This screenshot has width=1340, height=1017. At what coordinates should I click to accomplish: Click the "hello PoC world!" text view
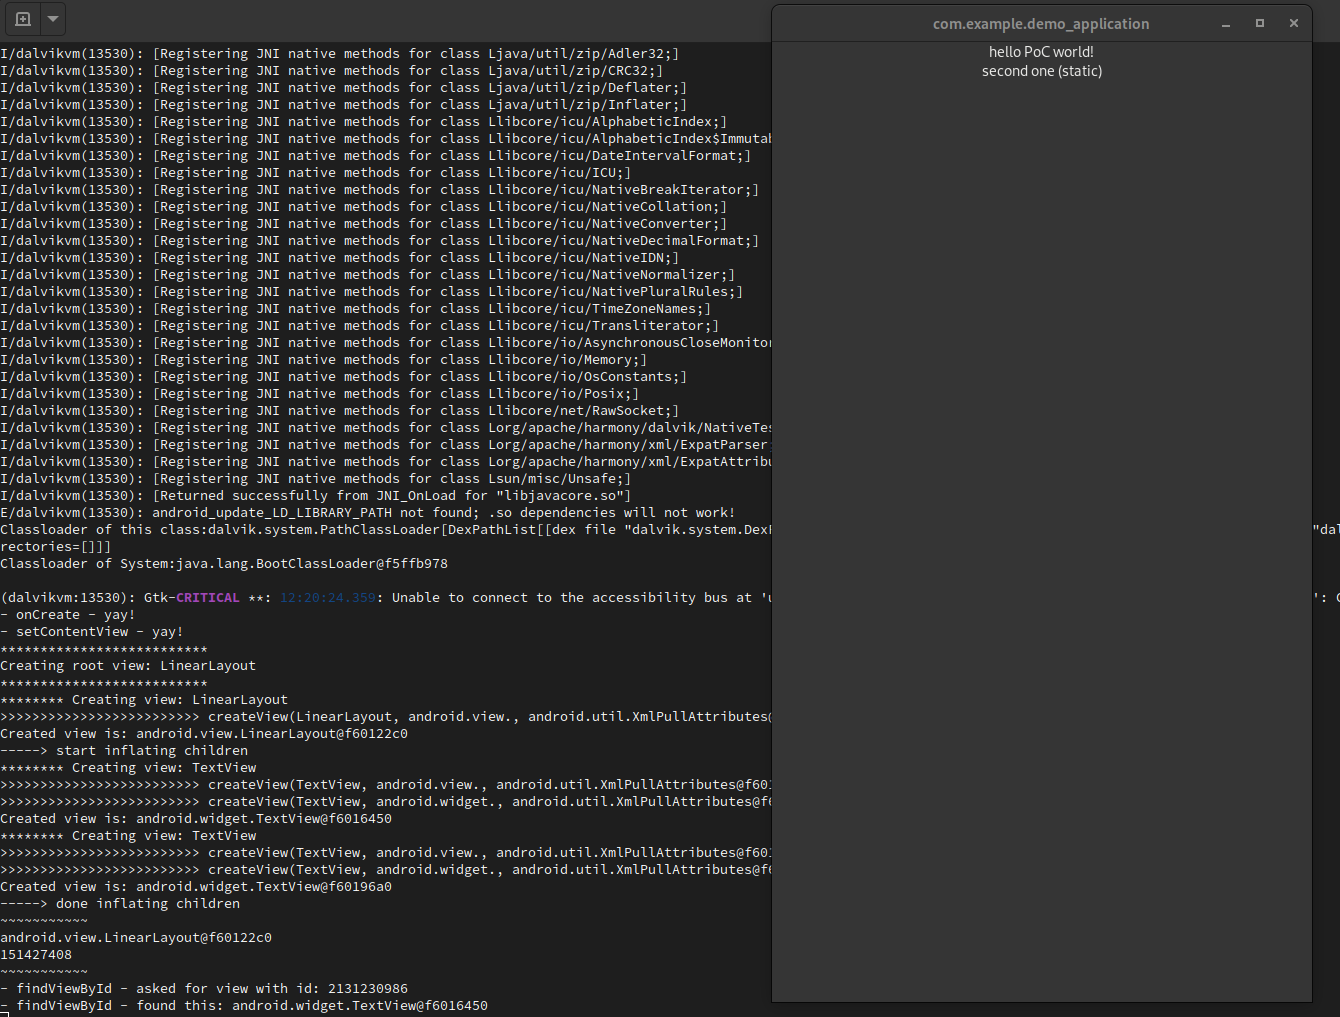tap(1041, 52)
